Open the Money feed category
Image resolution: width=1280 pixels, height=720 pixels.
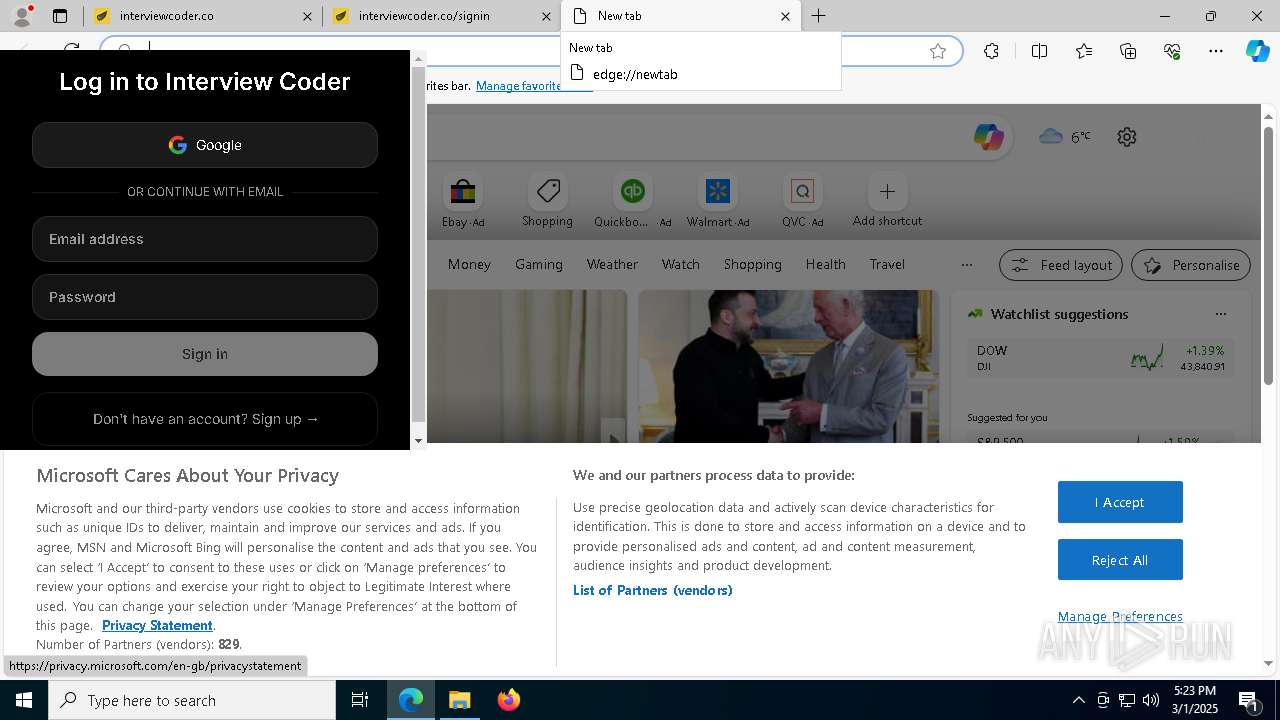click(469, 265)
